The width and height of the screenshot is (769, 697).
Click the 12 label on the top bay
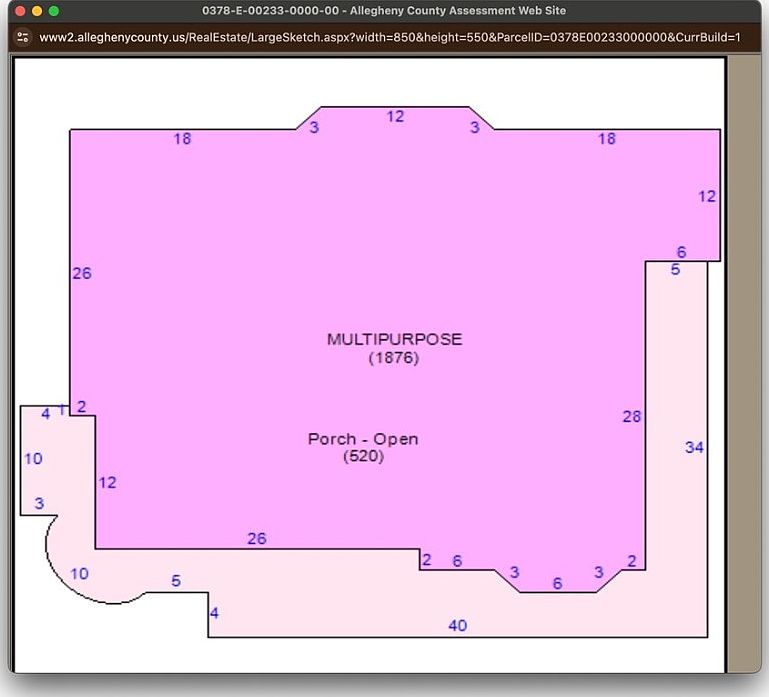395,116
